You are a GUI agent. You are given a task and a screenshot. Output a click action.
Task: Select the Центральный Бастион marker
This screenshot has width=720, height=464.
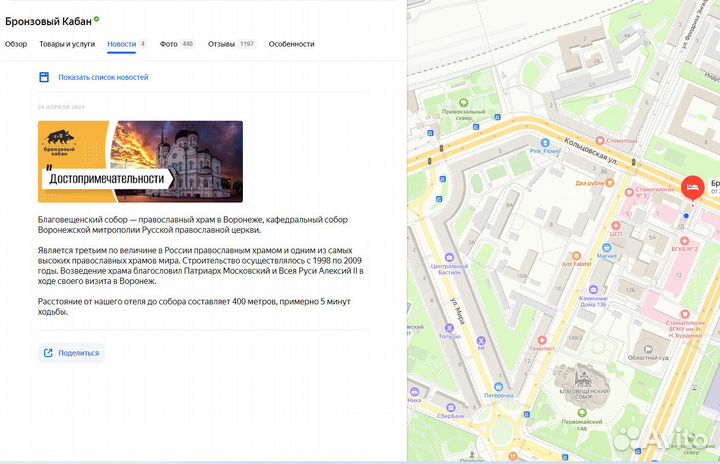(450, 257)
